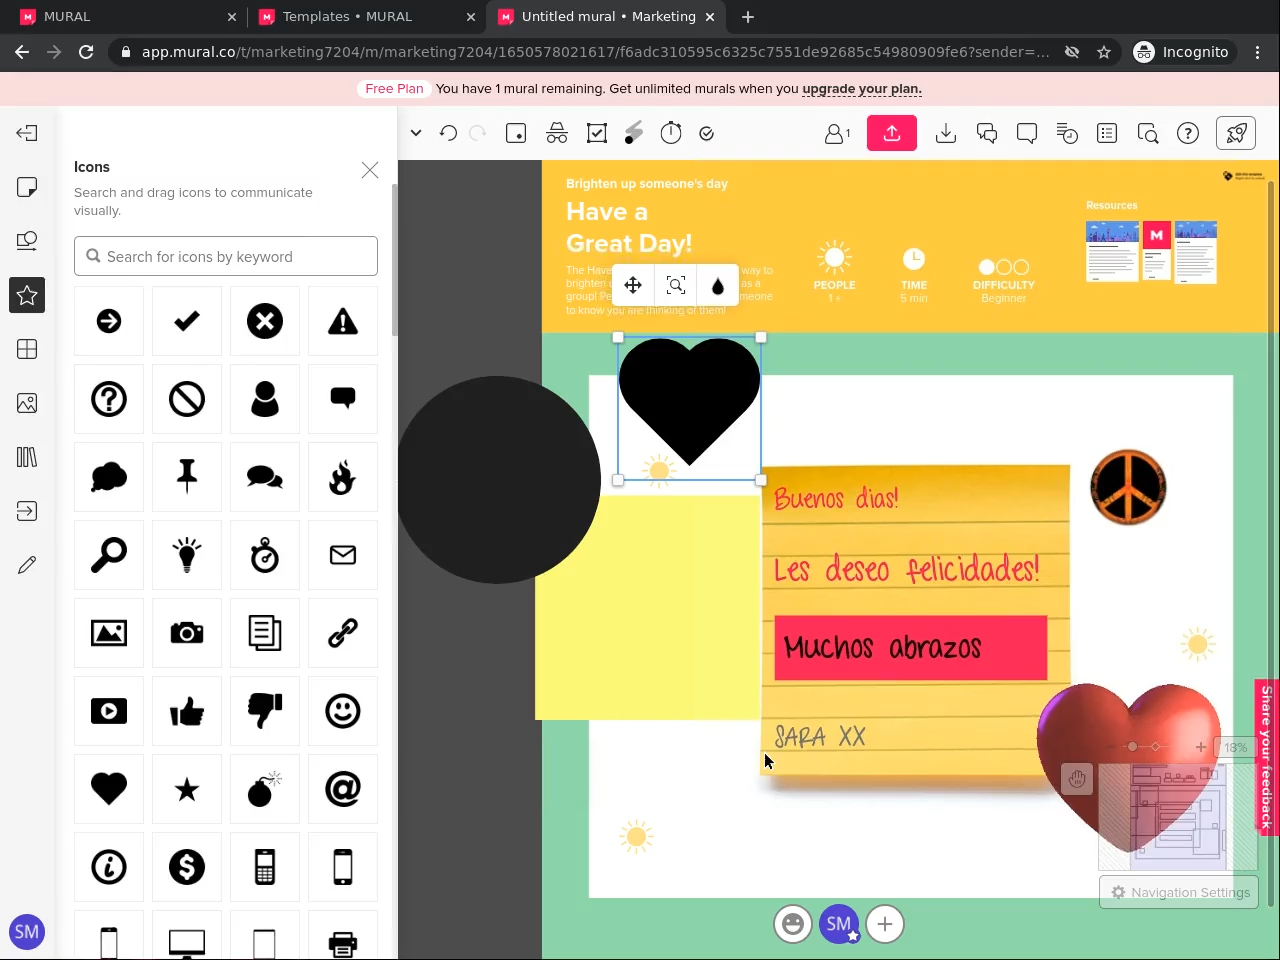Pick the right arrow circle icon
The image size is (1280, 960).
pyautogui.click(x=109, y=321)
